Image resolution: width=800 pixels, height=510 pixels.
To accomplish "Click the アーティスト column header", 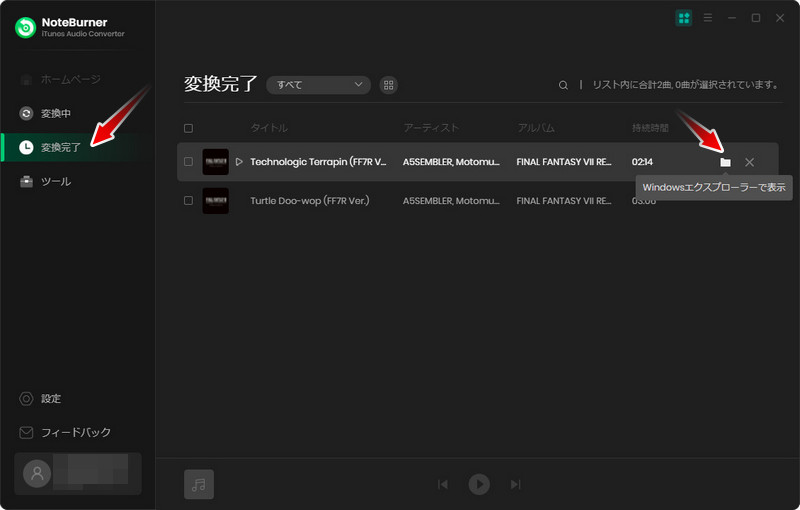I will (x=431, y=128).
